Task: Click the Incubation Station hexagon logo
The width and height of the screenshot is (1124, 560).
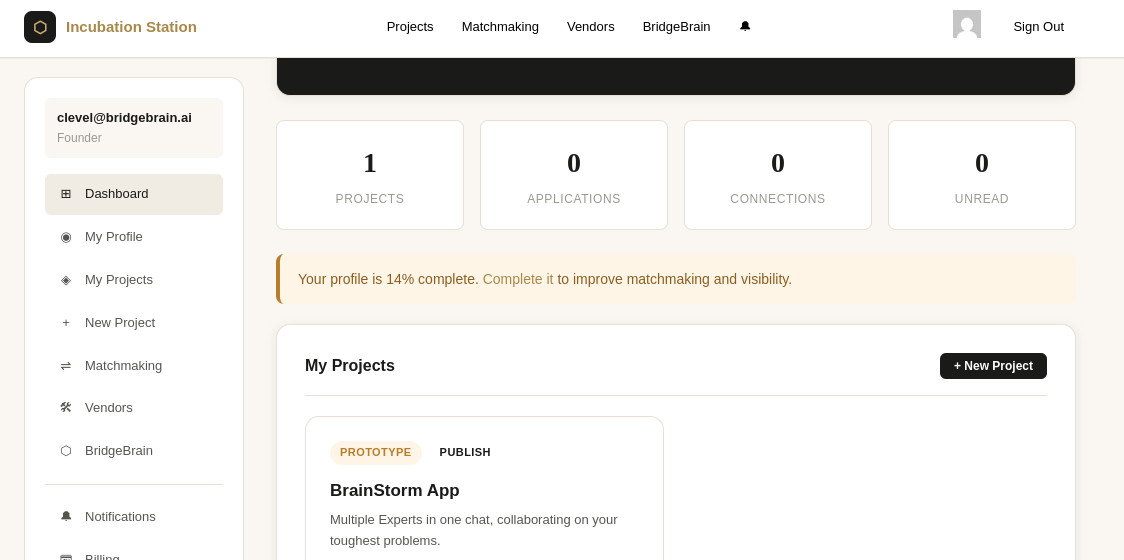Action: coord(40,27)
